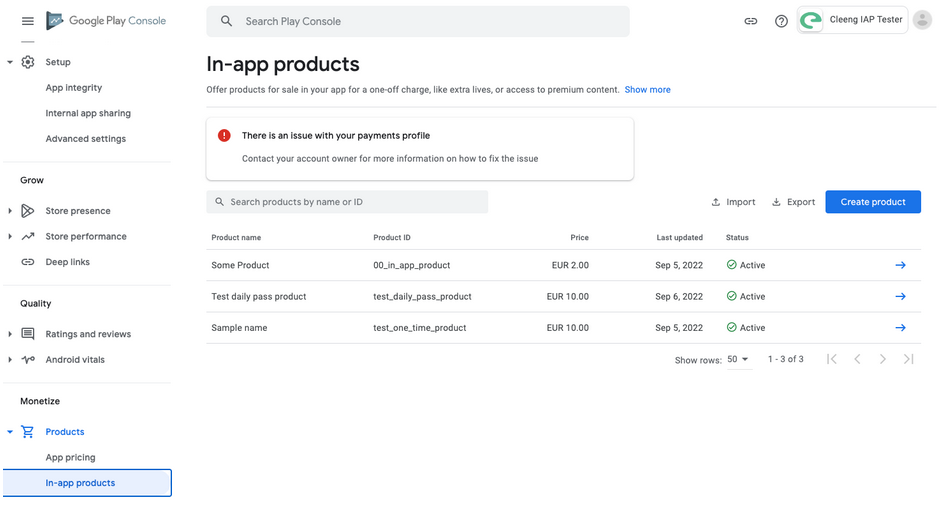Click the Test daily pass product name

pos(259,296)
